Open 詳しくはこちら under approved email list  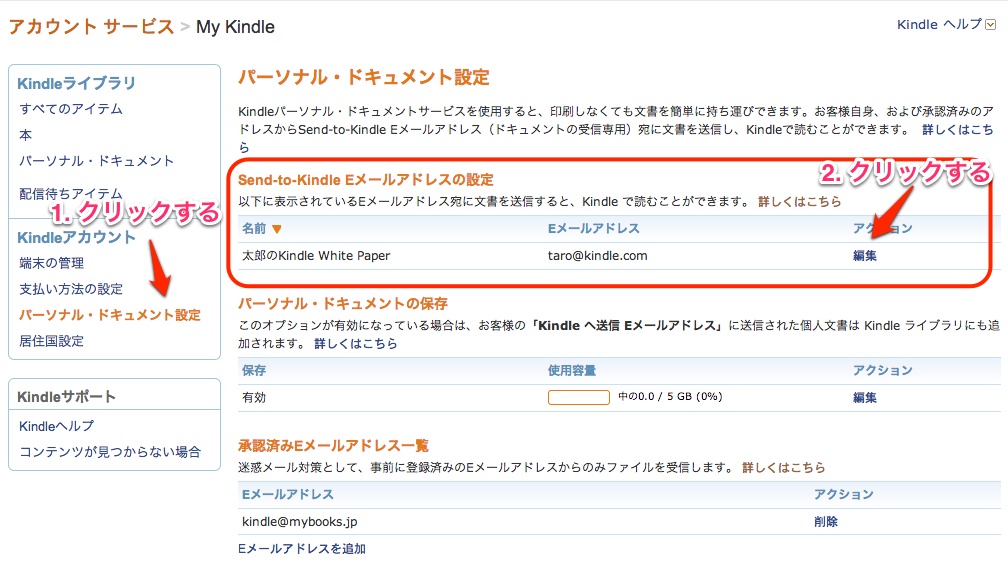(x=784, y=467)
